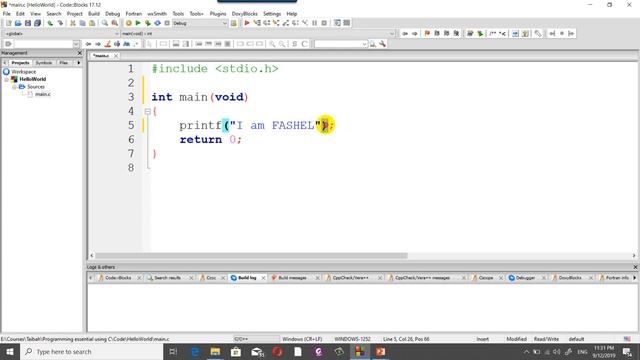Image resolution: width=640 pixels, height=360 pixels.
Task: Zoom in using editor toolbar icon
Action: tap(272, 44)
